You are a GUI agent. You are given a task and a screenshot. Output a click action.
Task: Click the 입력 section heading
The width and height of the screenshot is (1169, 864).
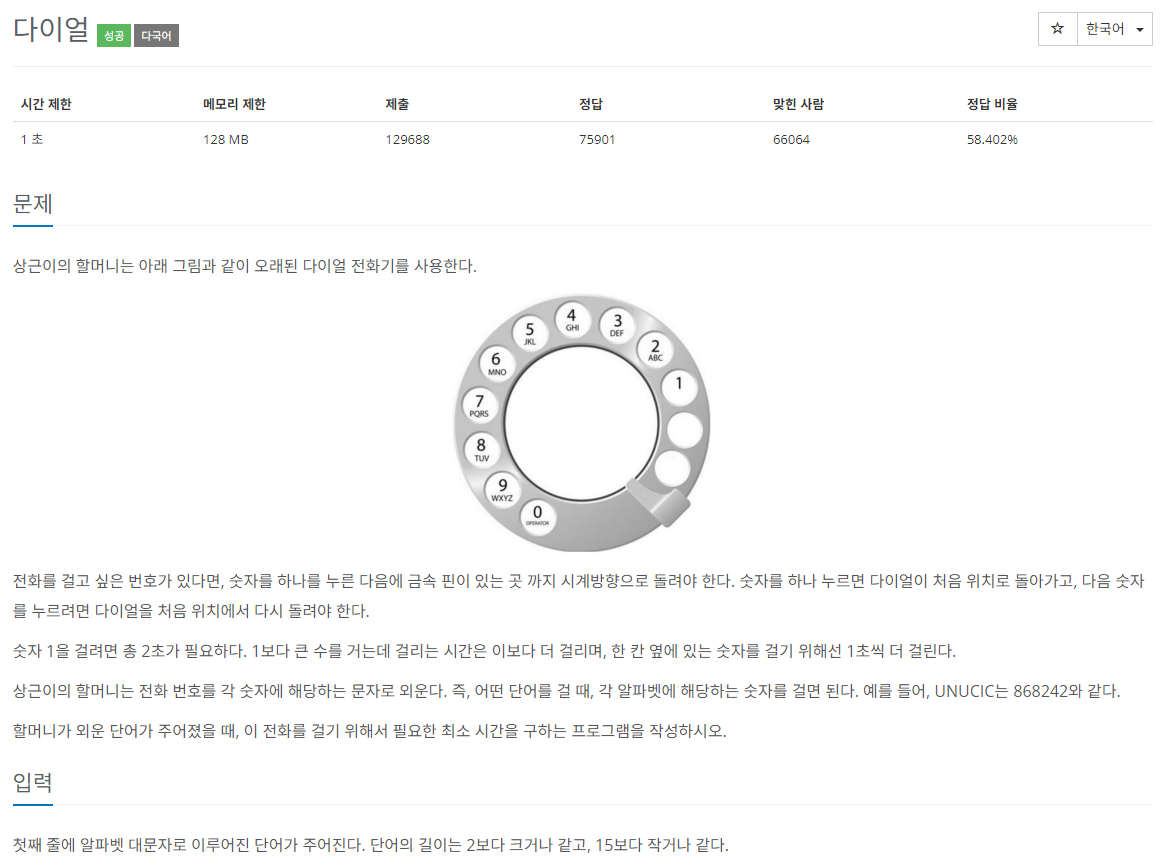coord(33,782)
